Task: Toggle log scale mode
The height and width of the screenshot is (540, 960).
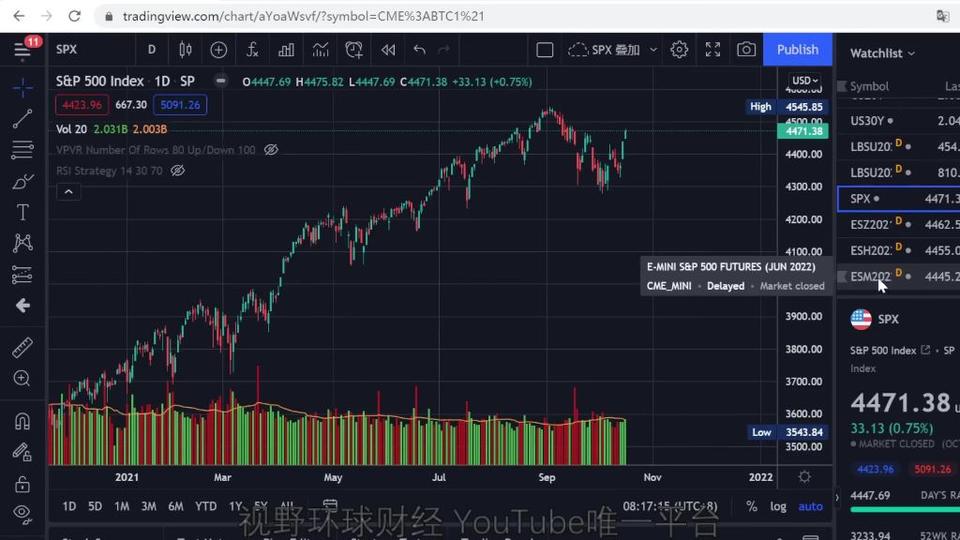Action: [778, 506]
